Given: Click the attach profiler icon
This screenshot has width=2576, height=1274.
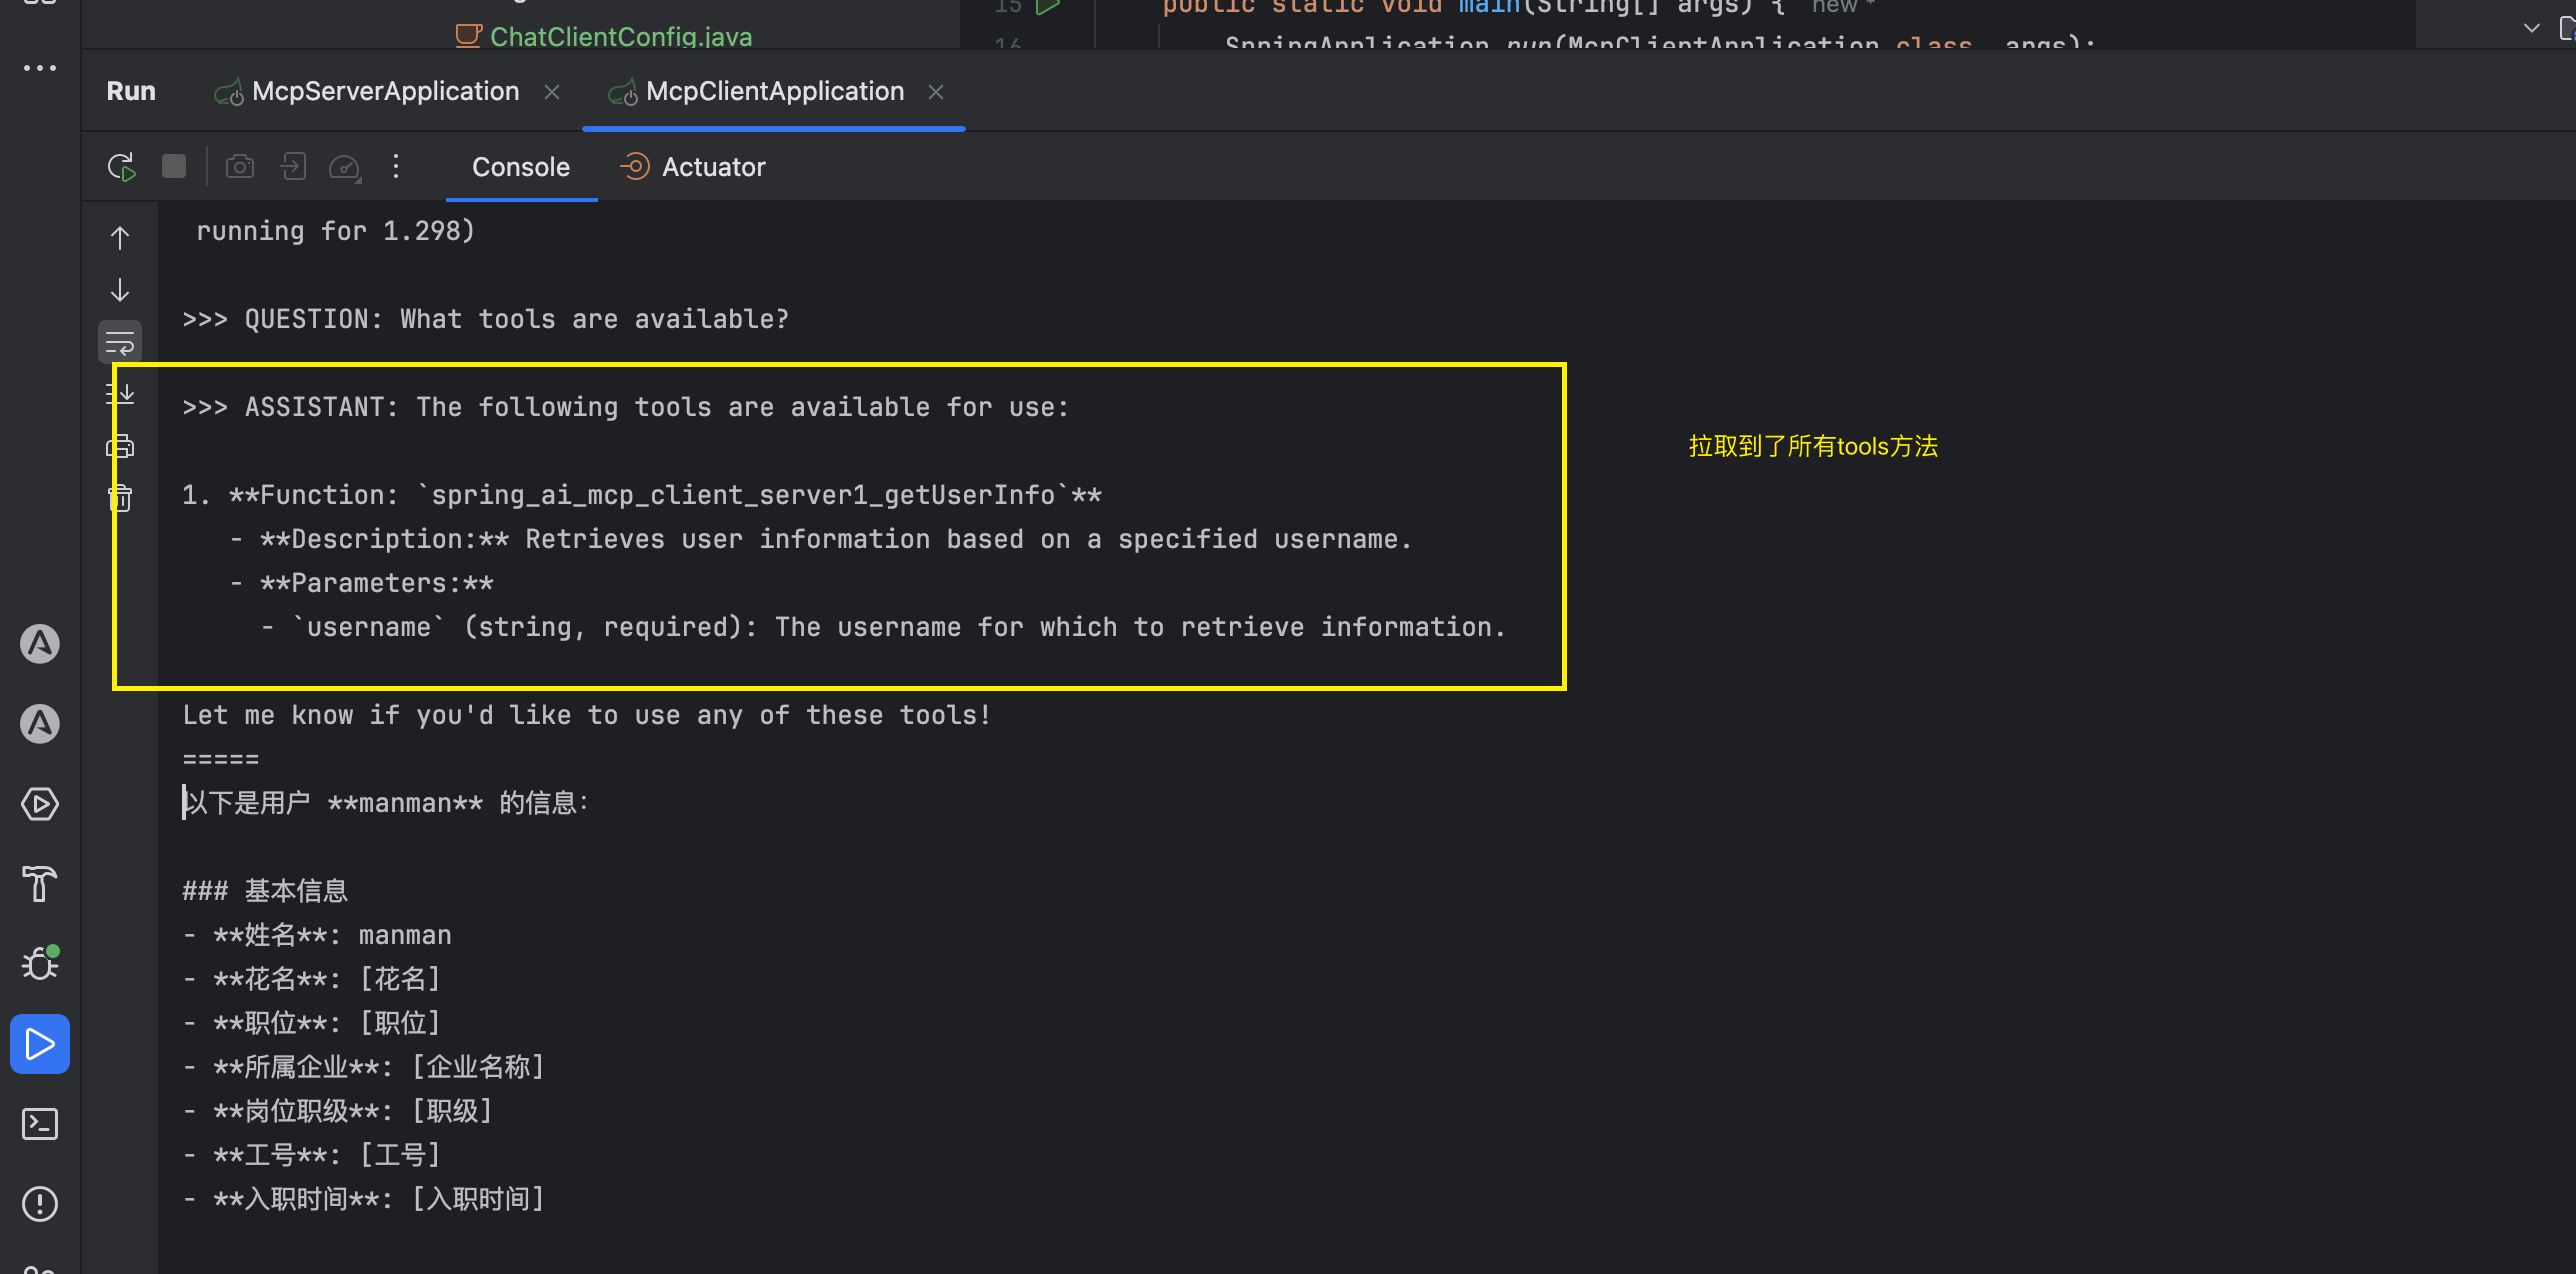Looking at the screenshot, I should tap(344, 167).
